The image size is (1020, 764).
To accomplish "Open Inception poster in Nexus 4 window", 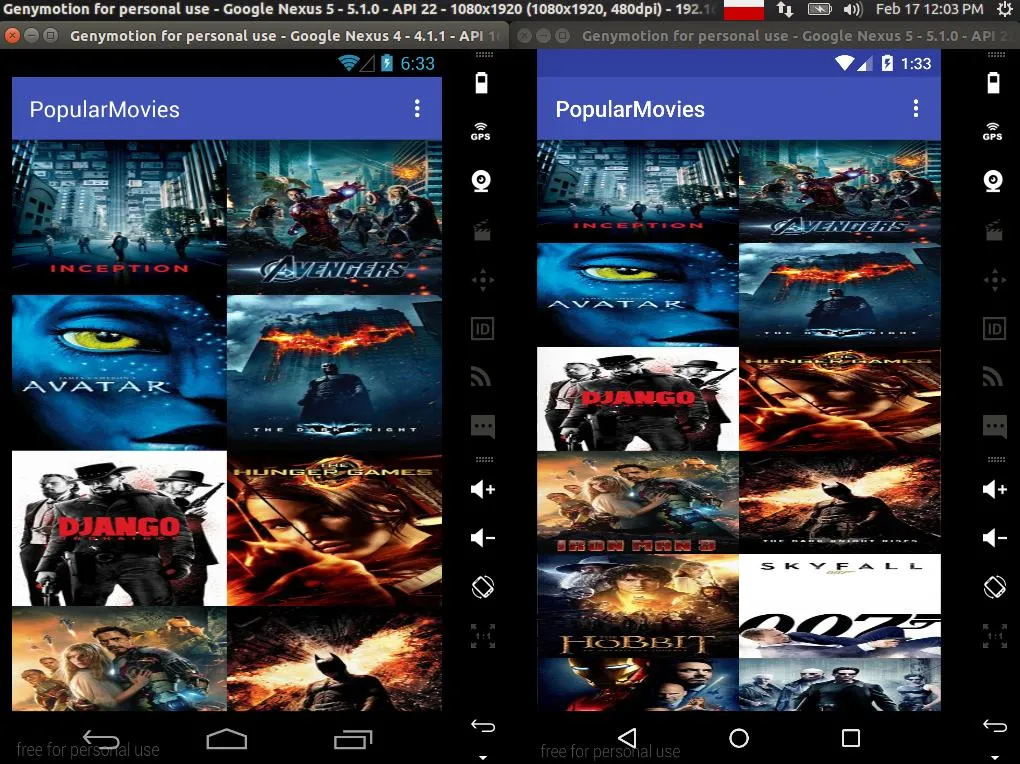I will point(119,217).
